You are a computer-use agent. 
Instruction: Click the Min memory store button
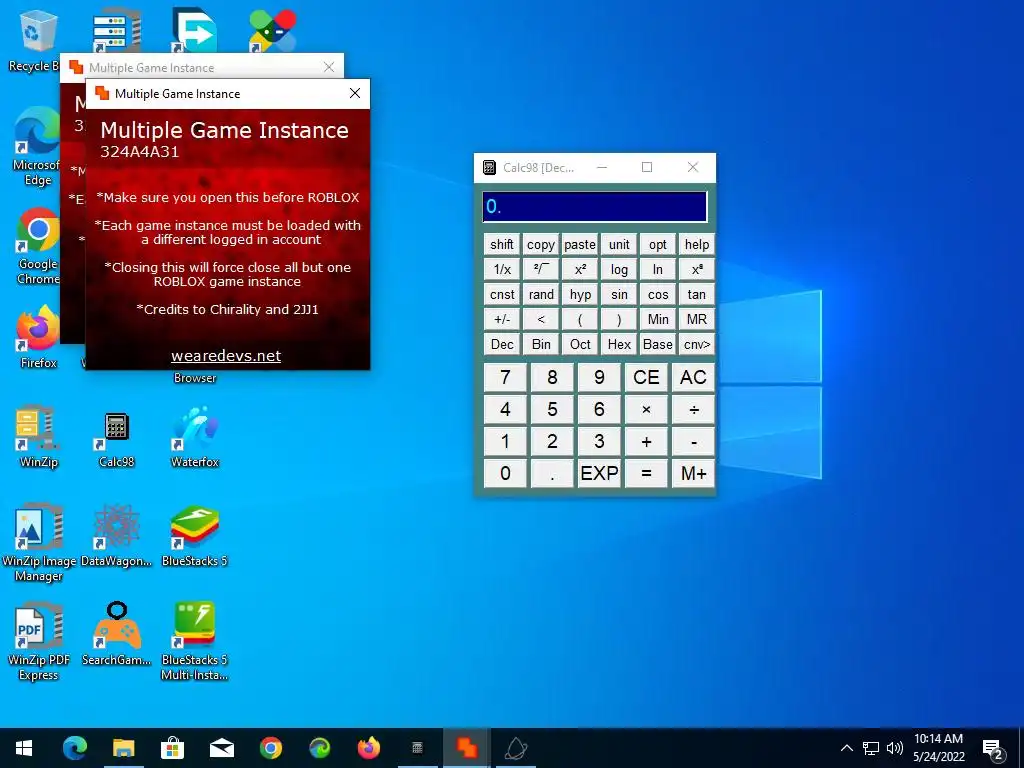pos(658,319)
